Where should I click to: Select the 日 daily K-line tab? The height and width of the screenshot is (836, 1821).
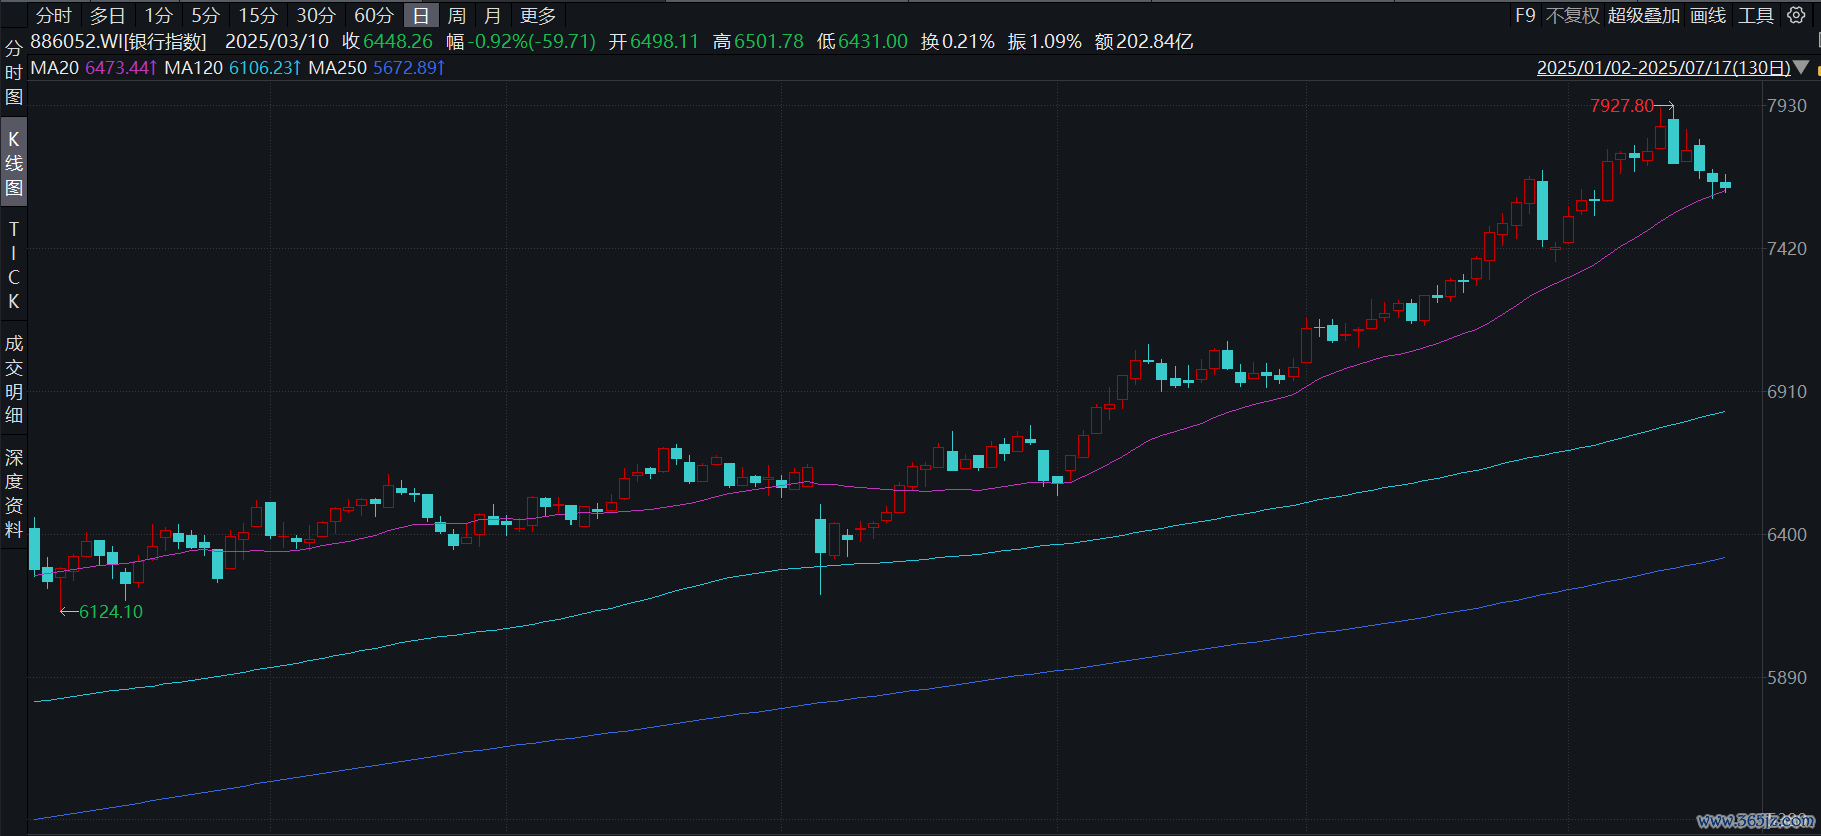click(x=421, y=15)
